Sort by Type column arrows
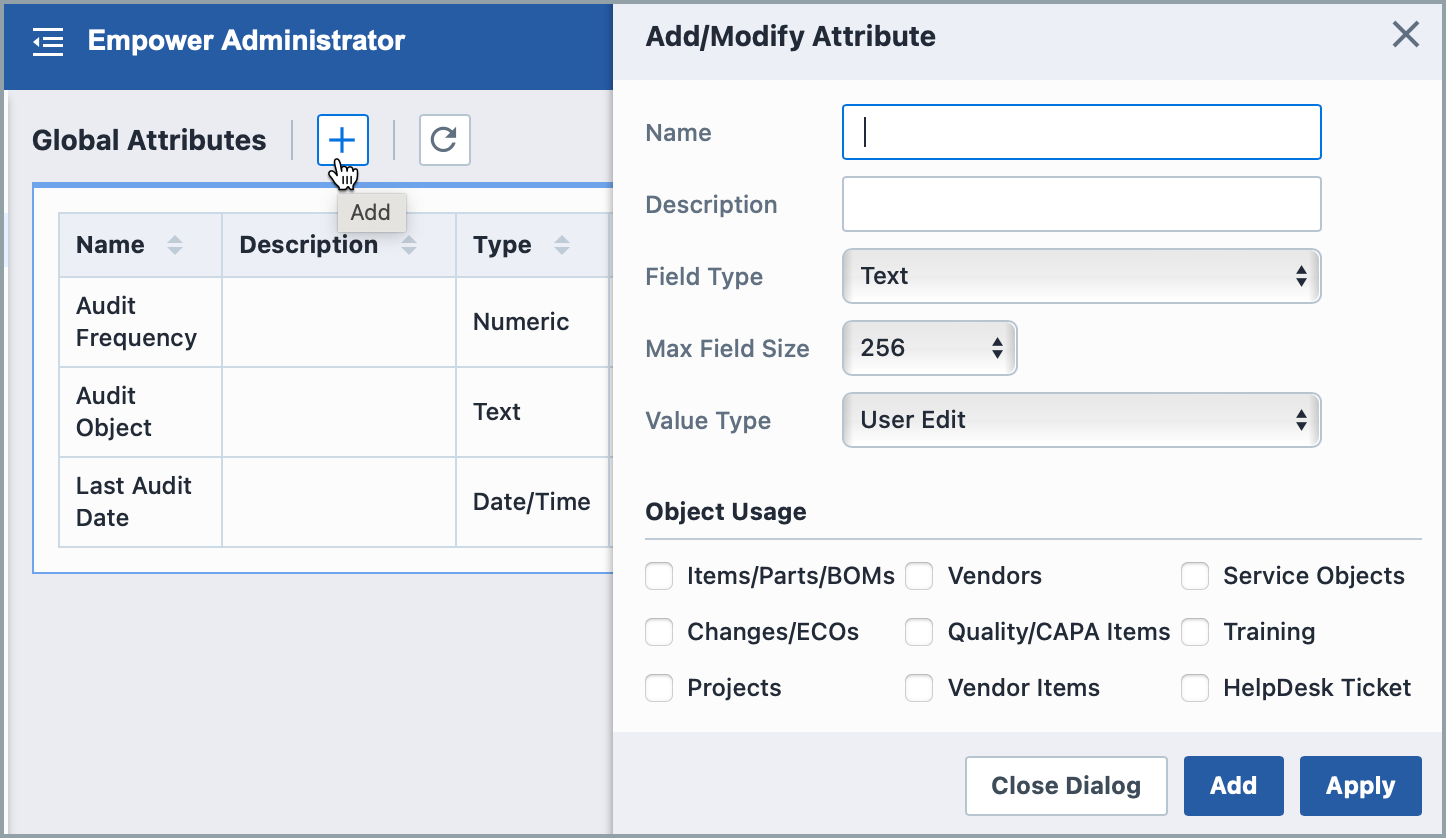The height and width of the screenshot is (838, 1446). tap(562, 245)
